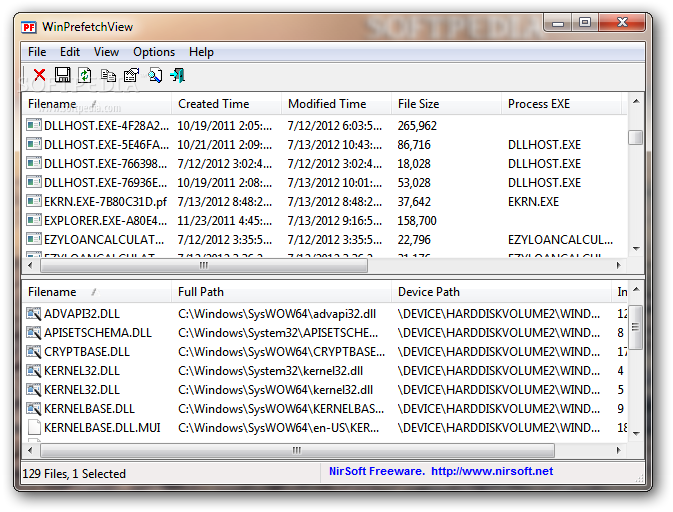Click lower pane vertical scroll down arrow
Image resolution: width=673 pixels, height=512 pixels.
point(636,434)
